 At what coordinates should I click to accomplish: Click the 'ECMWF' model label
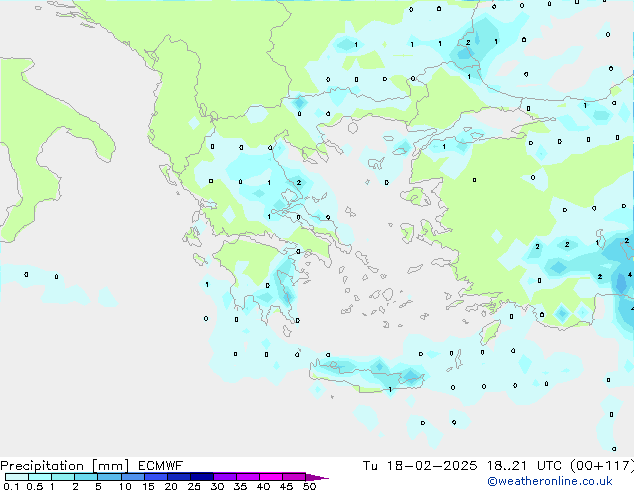161,466
